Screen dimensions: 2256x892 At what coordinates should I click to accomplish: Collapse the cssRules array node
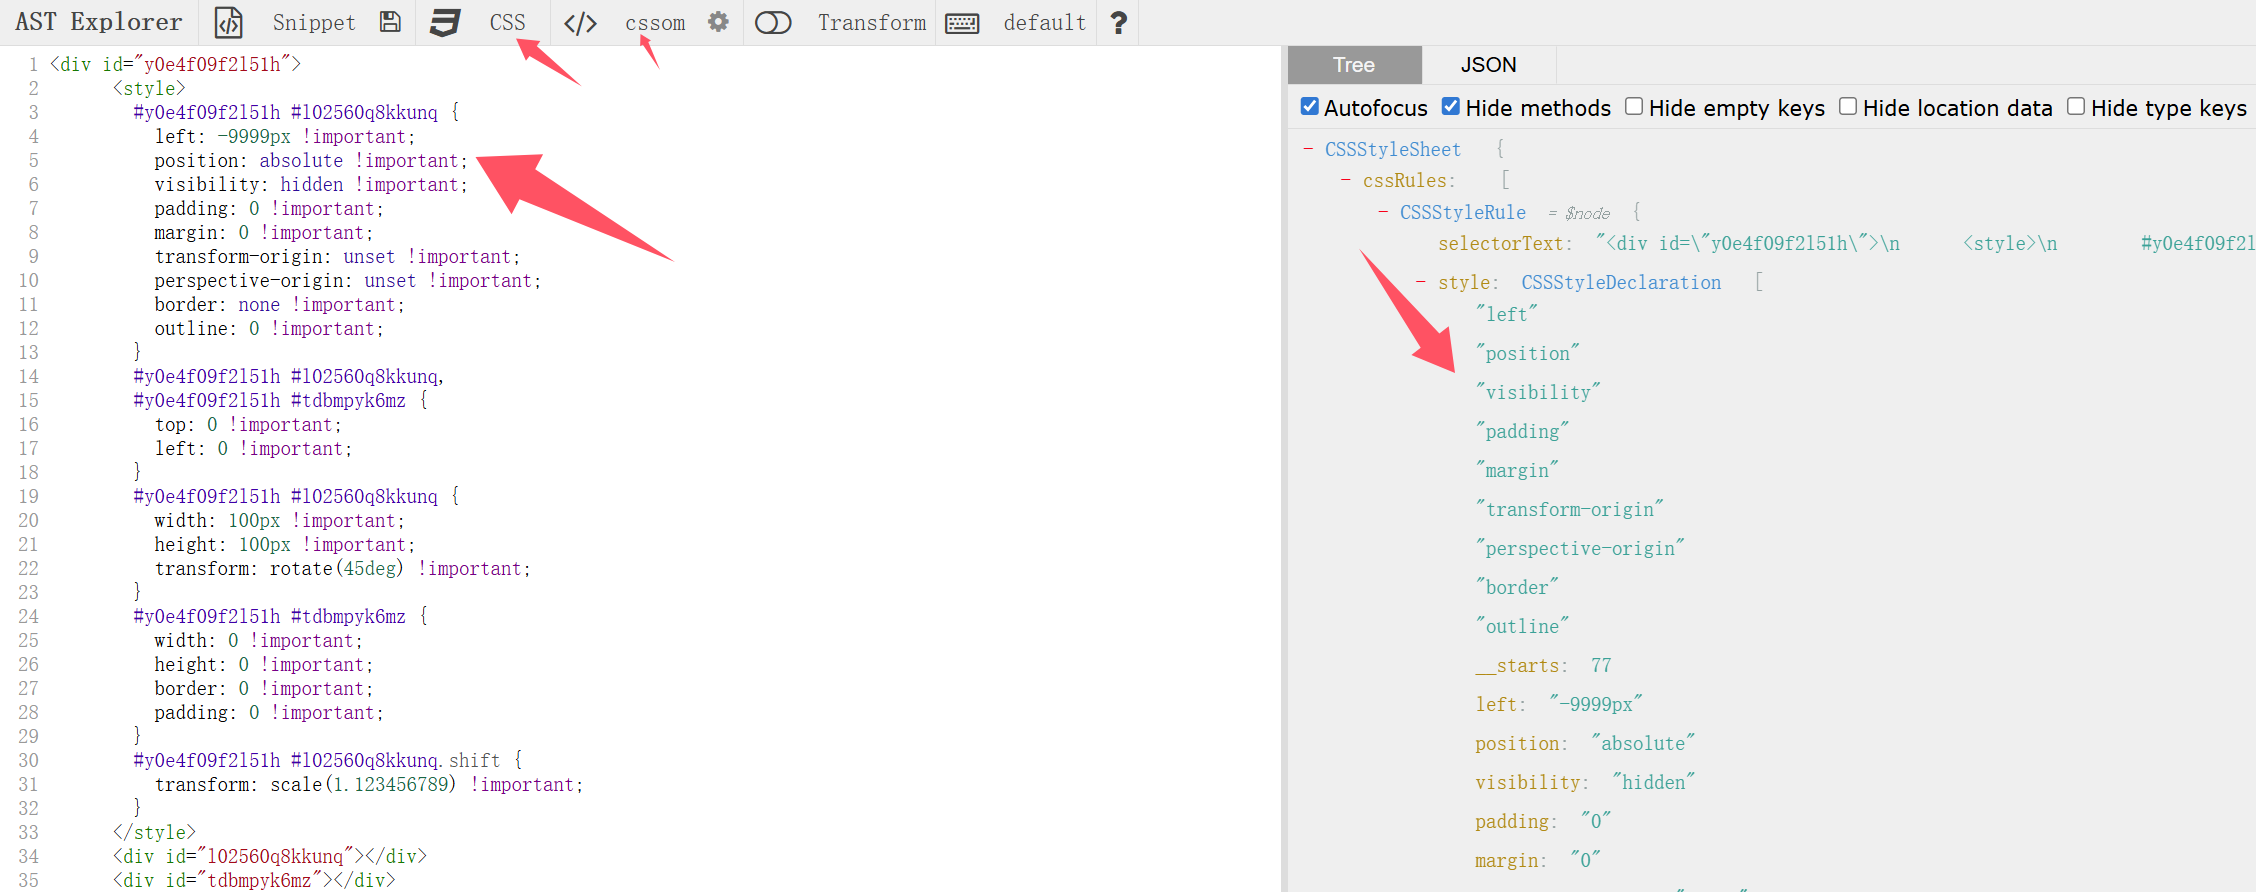click(1346, 181)
